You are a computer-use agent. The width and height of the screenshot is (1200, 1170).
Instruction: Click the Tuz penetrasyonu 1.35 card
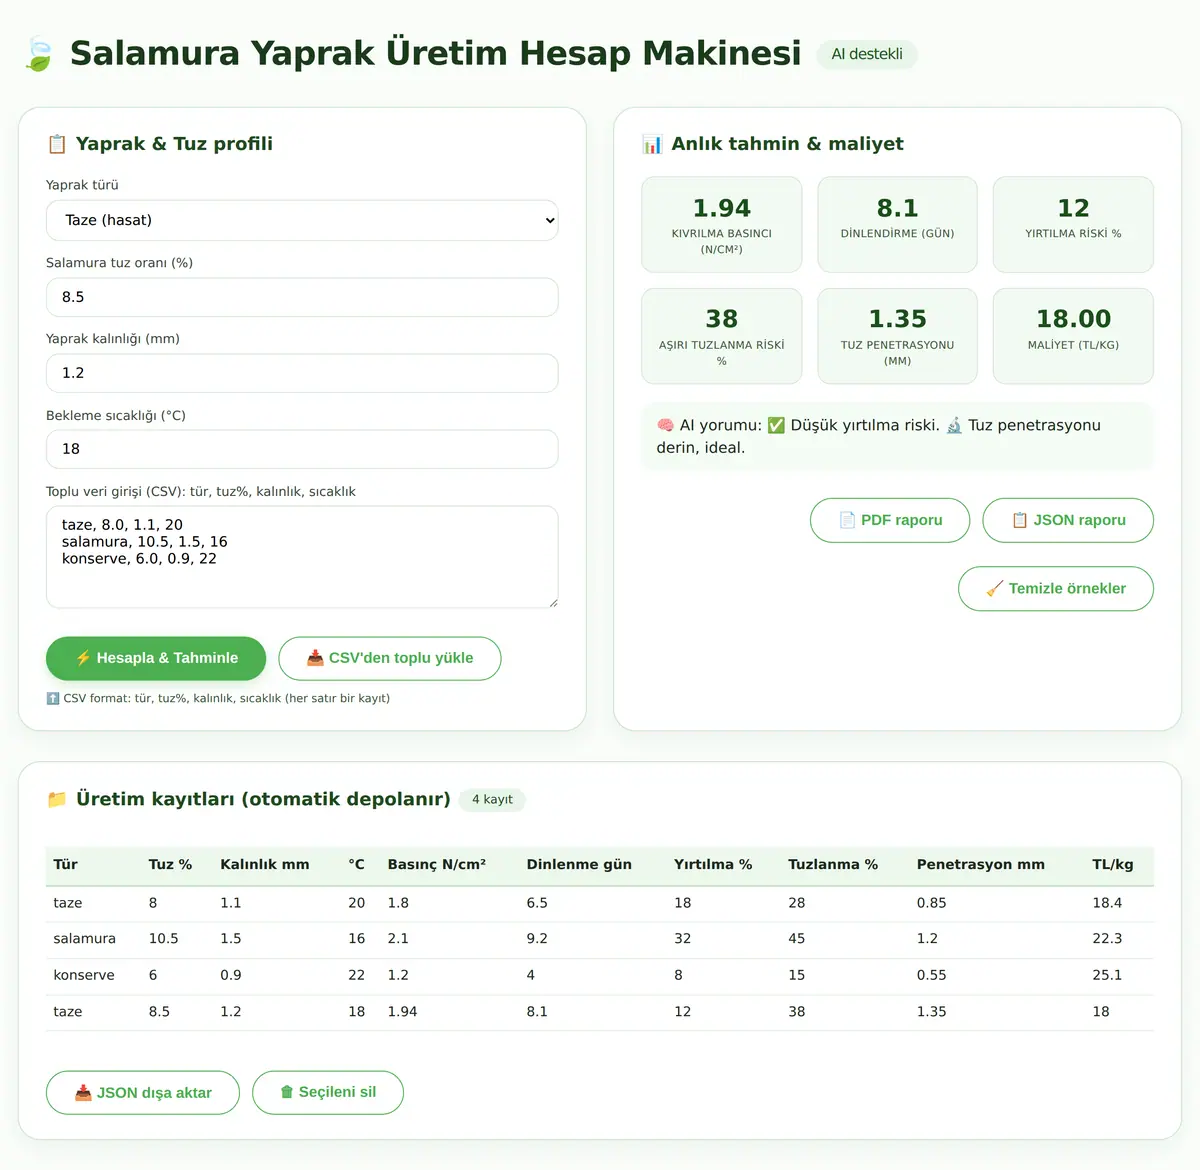(897, 336)
